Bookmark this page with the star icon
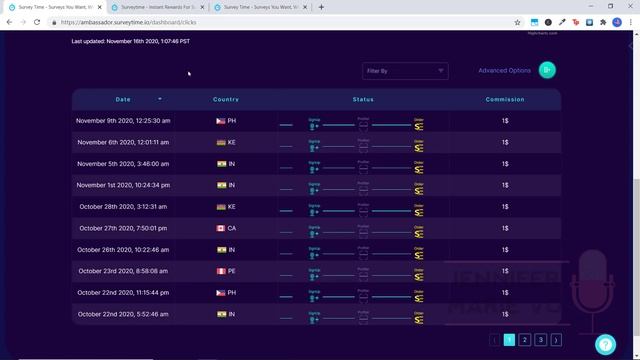 coord(517,22)
